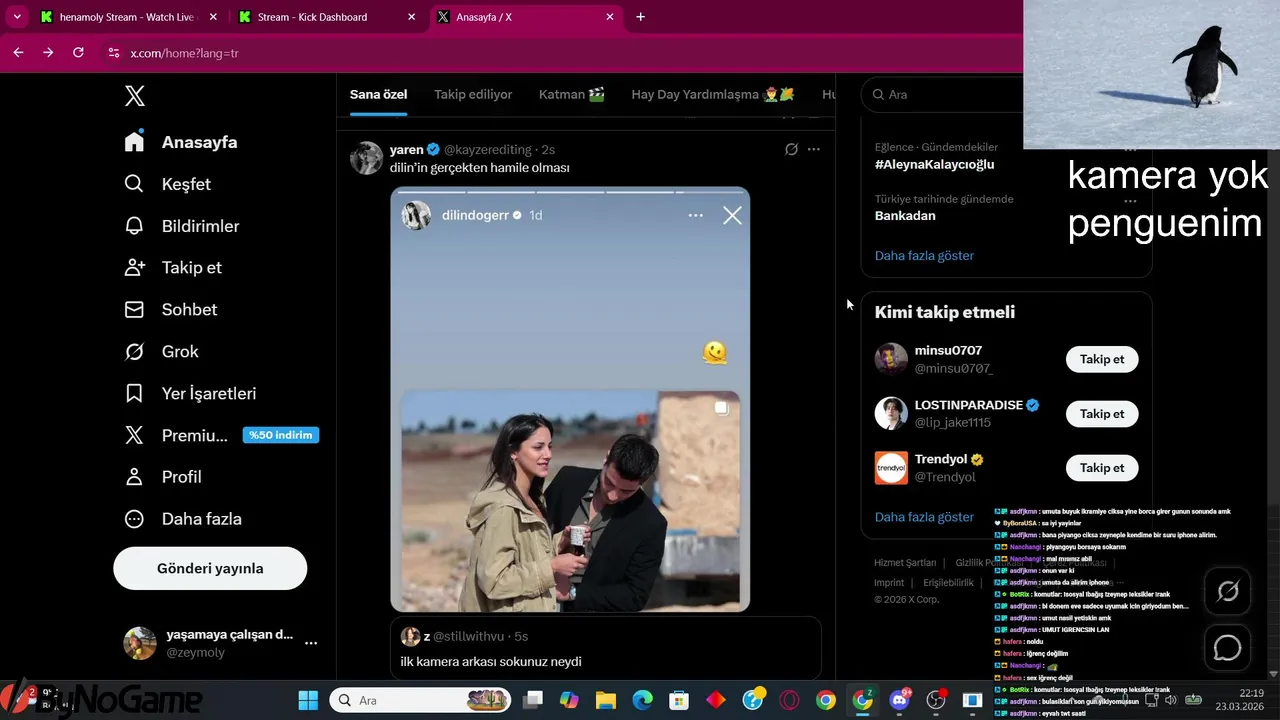Image resolution: width=1280 pixels, height=720 pixels.
Task: Open Erişilebilirlik footer link
Action: pos(948,582)
